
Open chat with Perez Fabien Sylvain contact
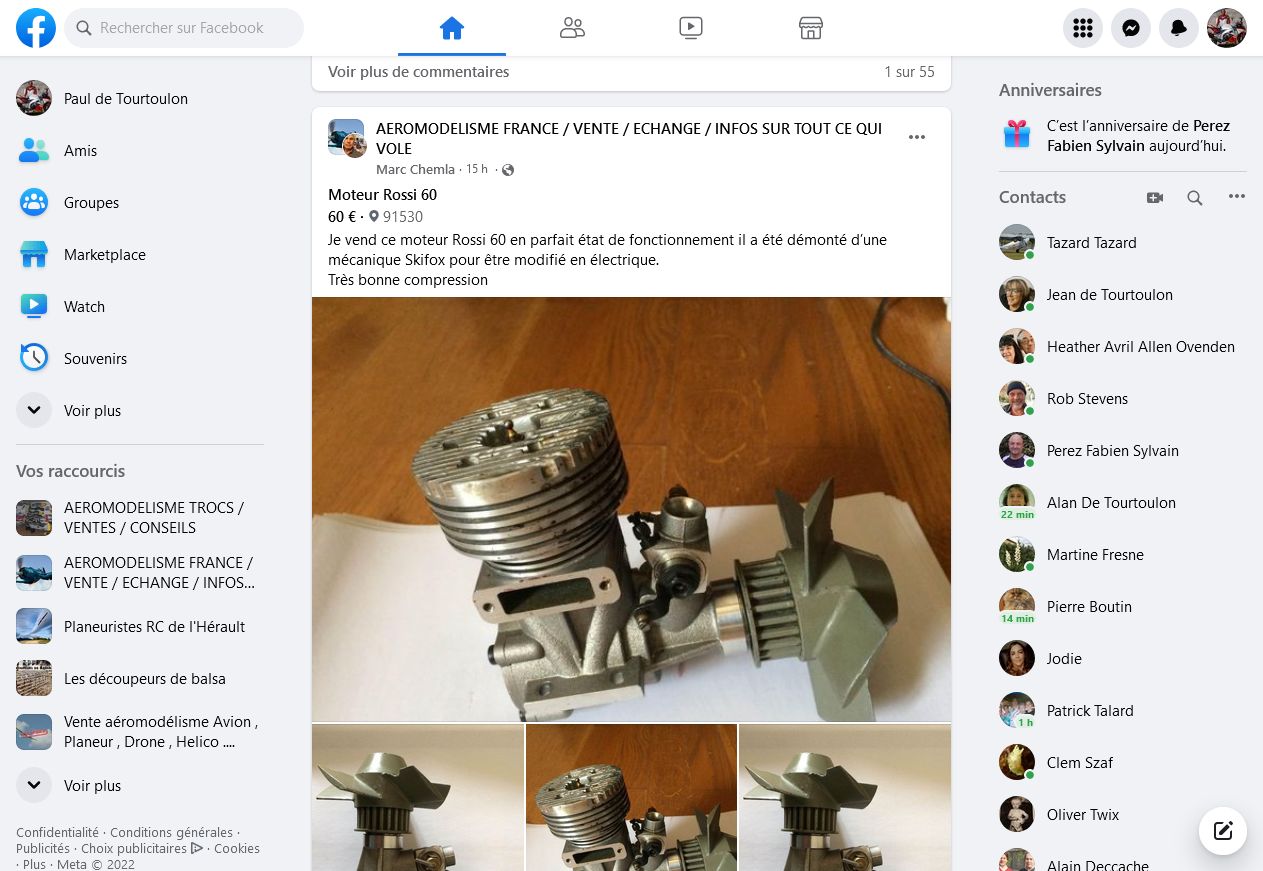(1123, 450)
